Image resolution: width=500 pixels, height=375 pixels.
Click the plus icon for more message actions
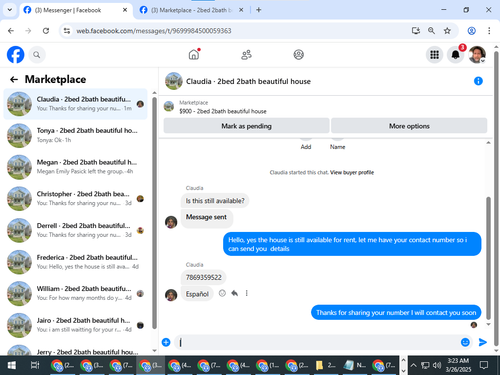click(x=166, y=342)
